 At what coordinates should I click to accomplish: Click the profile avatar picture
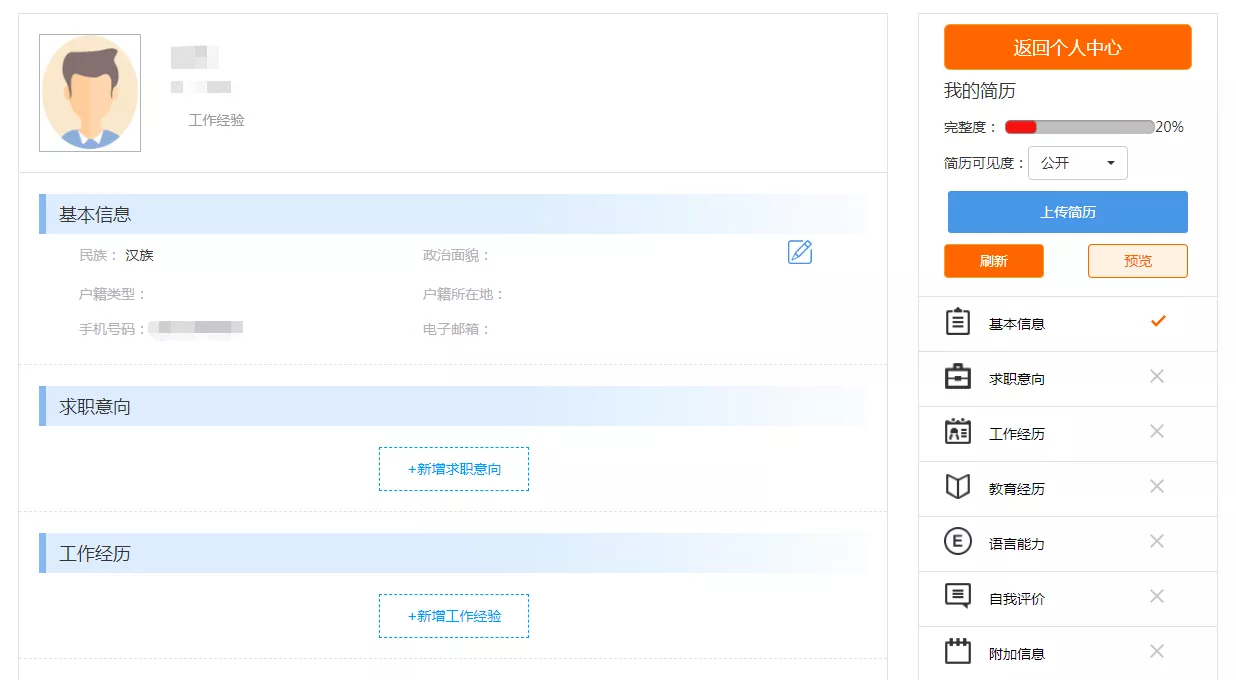pos(90,93)
